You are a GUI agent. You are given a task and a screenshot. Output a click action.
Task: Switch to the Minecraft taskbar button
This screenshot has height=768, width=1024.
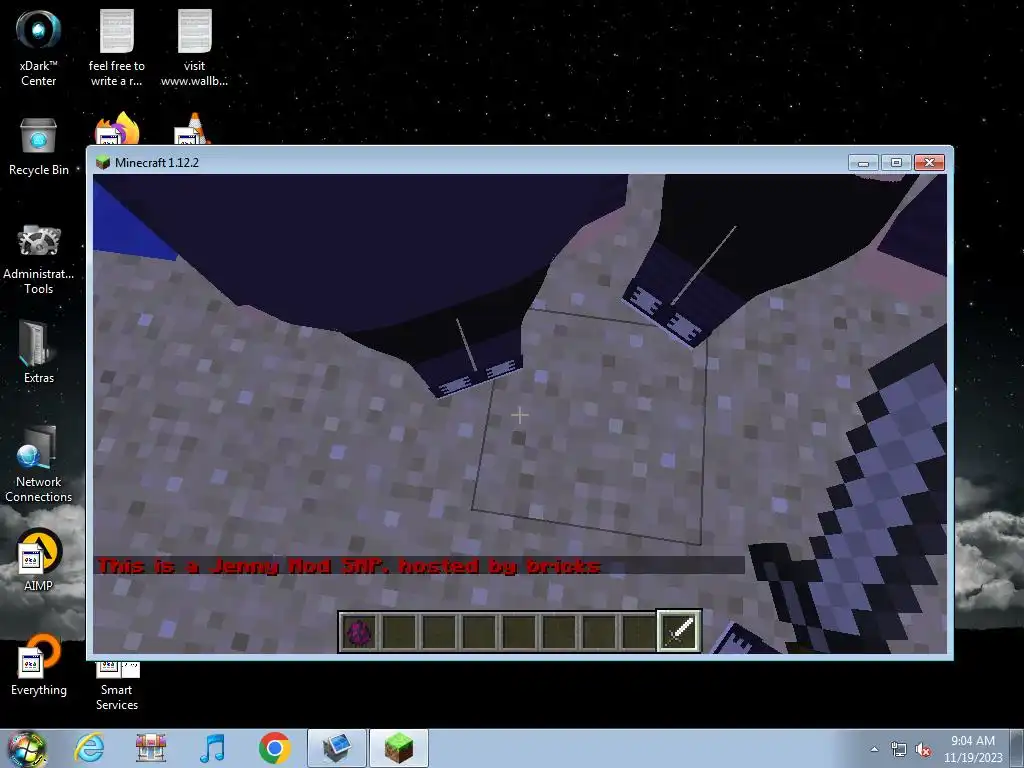click(x=399, y=748)
